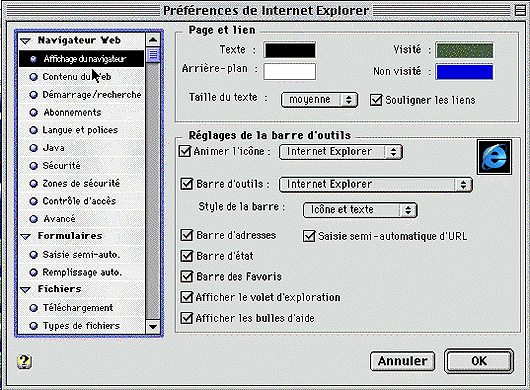Select Téléchargement under Fichiers
The image size is (530, 390).
tap(81, 308)
